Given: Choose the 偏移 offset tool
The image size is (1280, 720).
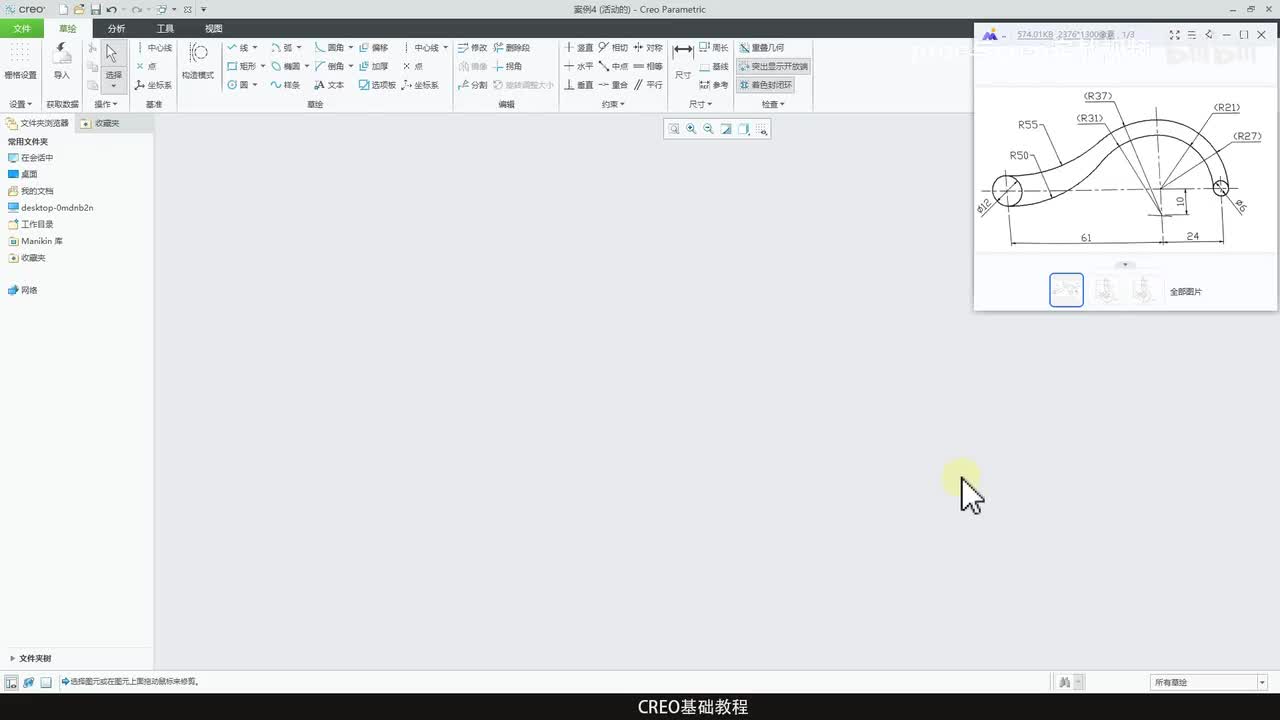Looking at the screenshot, I should pyautogui.click(x=373, y=47).
